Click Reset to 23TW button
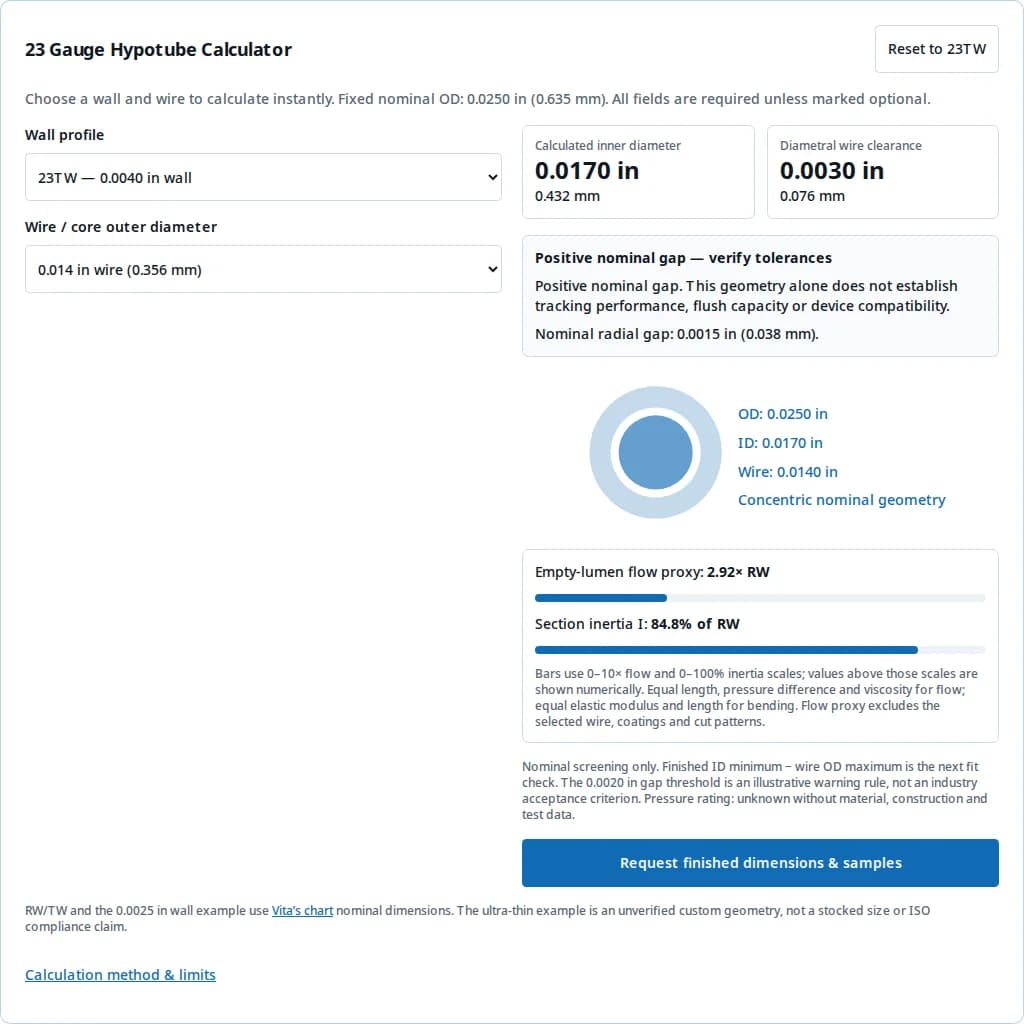The image size is (1024, 1024). [x=936, y=49]
